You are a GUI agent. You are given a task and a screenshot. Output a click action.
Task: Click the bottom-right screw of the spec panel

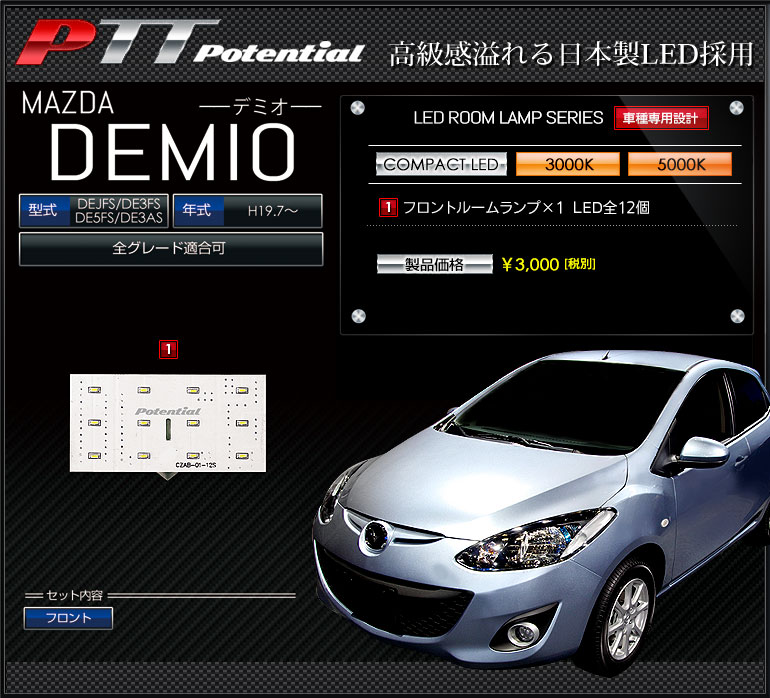pos(737,317)
